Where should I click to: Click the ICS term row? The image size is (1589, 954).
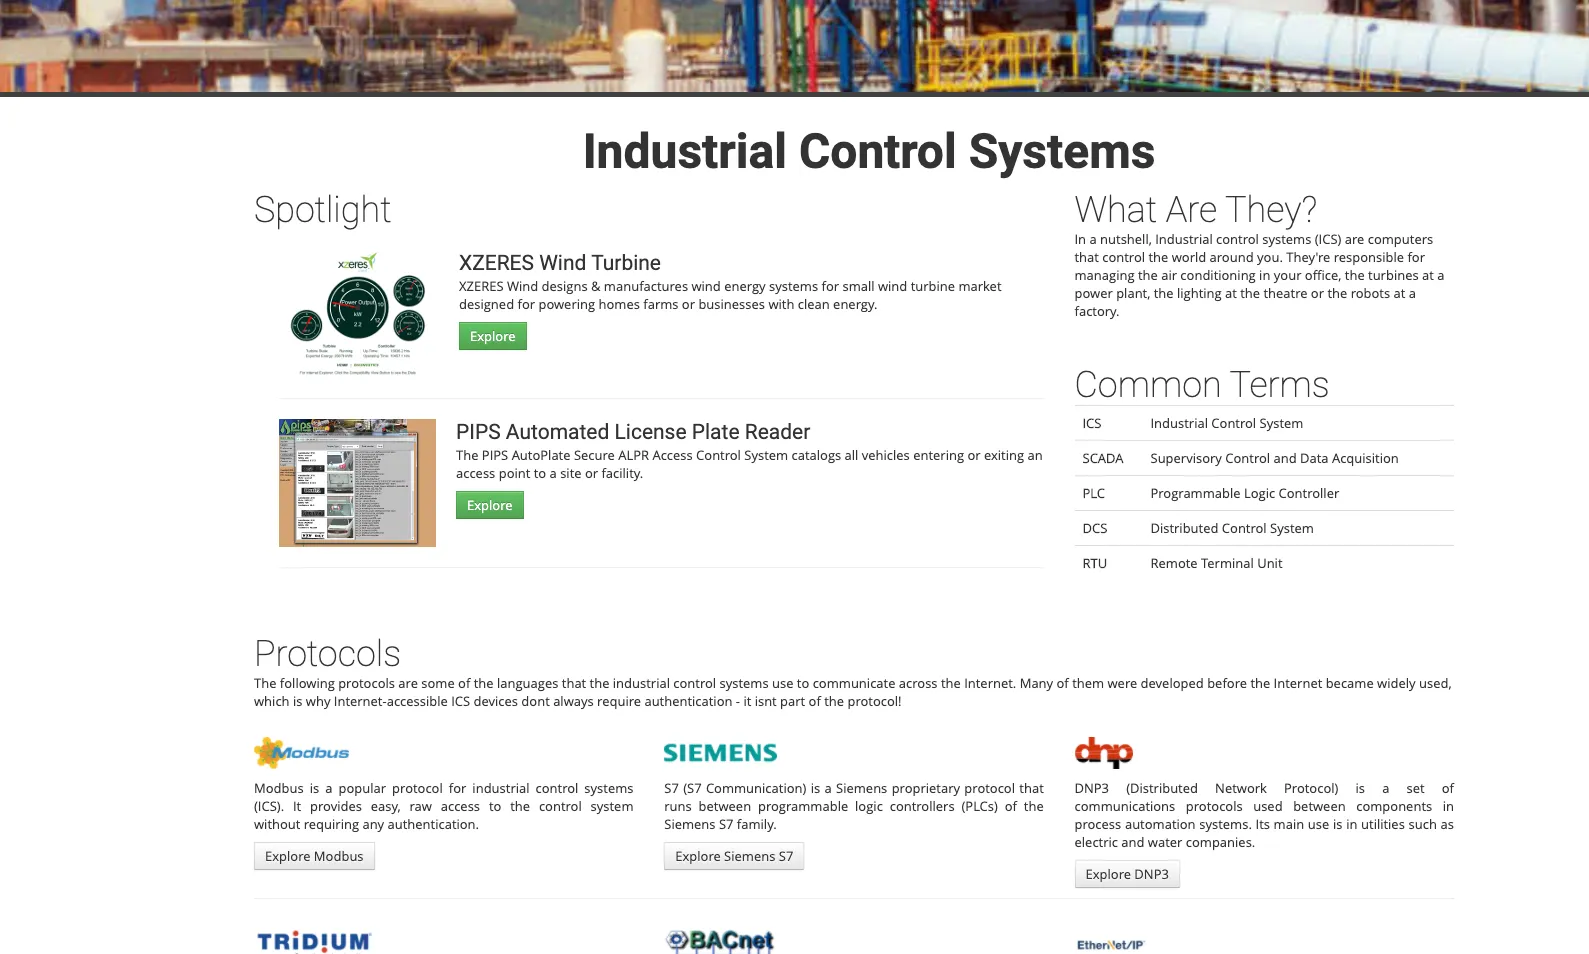tap(1264, 423)
